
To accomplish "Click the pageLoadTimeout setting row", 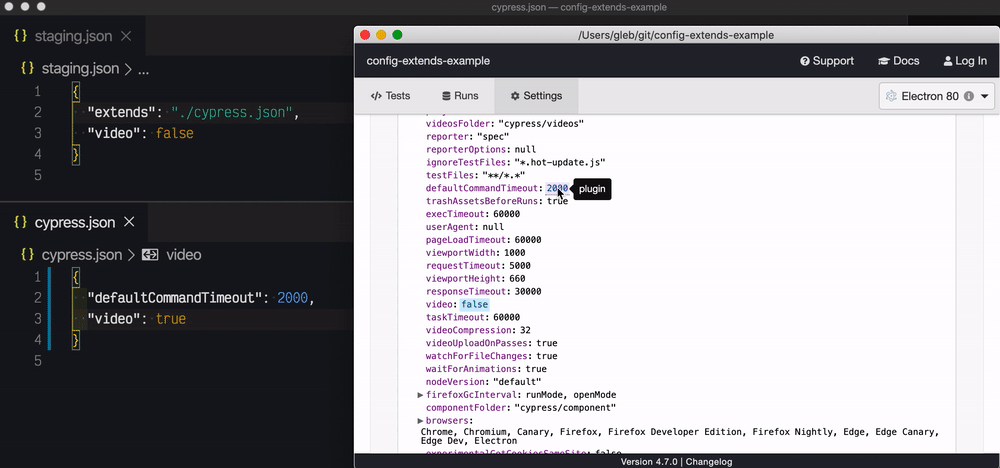I will [483, 240].
